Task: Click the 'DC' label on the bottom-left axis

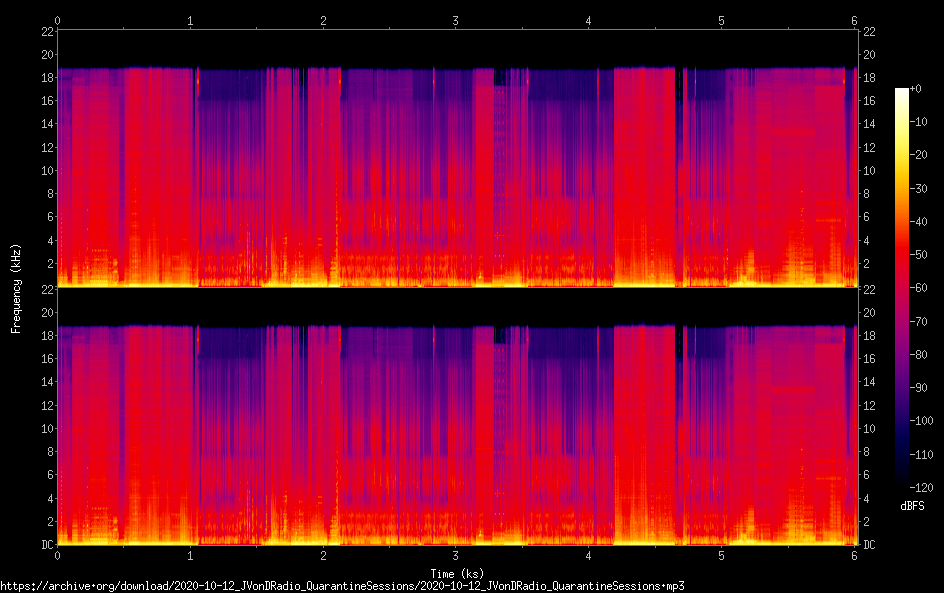Action: point(47,544)
